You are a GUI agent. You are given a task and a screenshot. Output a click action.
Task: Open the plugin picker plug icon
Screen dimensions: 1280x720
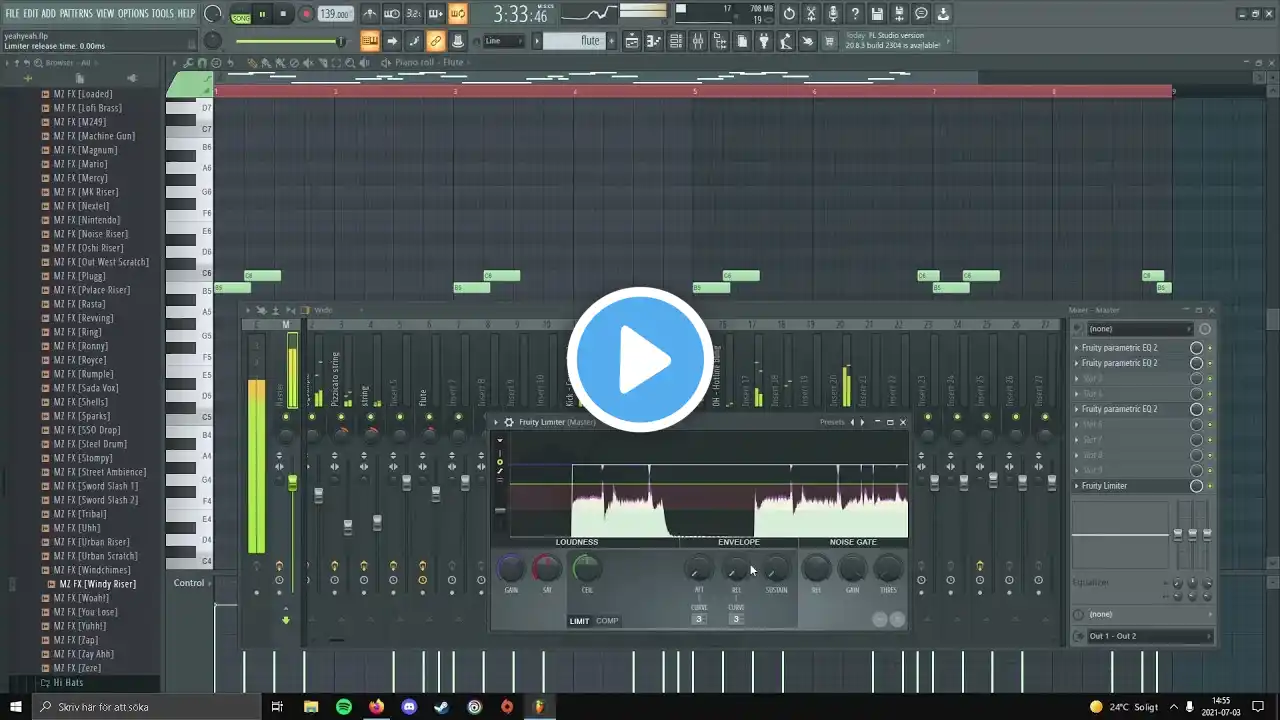[764, 41]
